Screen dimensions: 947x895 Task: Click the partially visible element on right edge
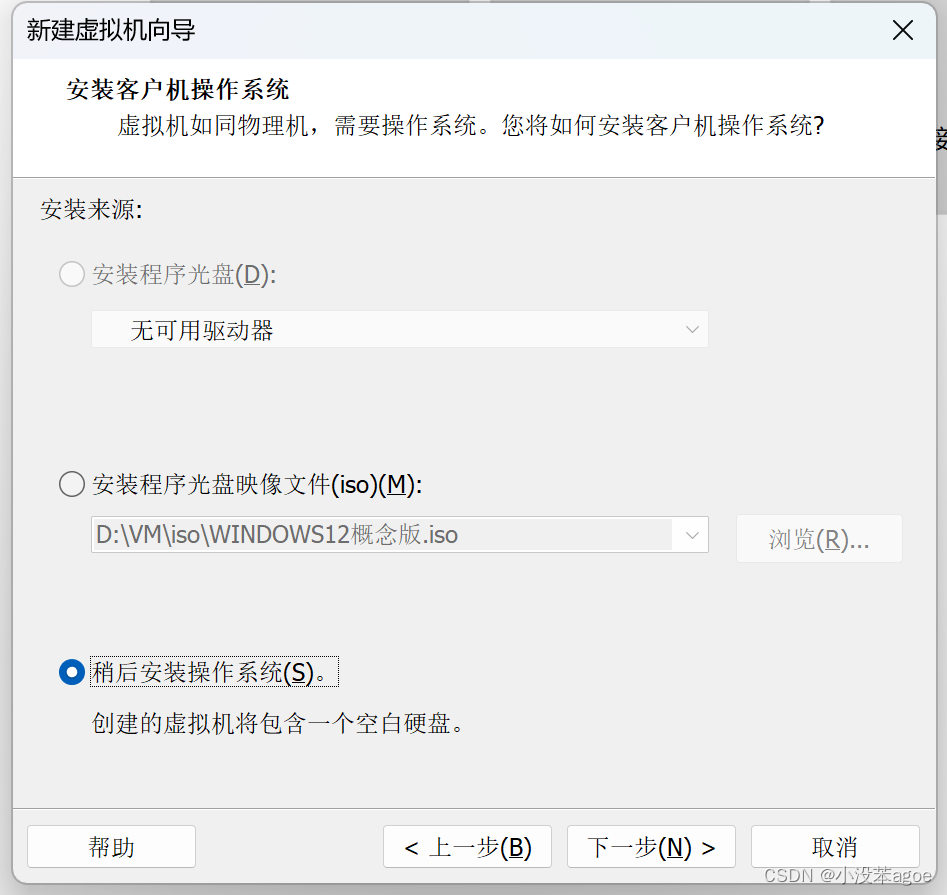tap(941, 140)
